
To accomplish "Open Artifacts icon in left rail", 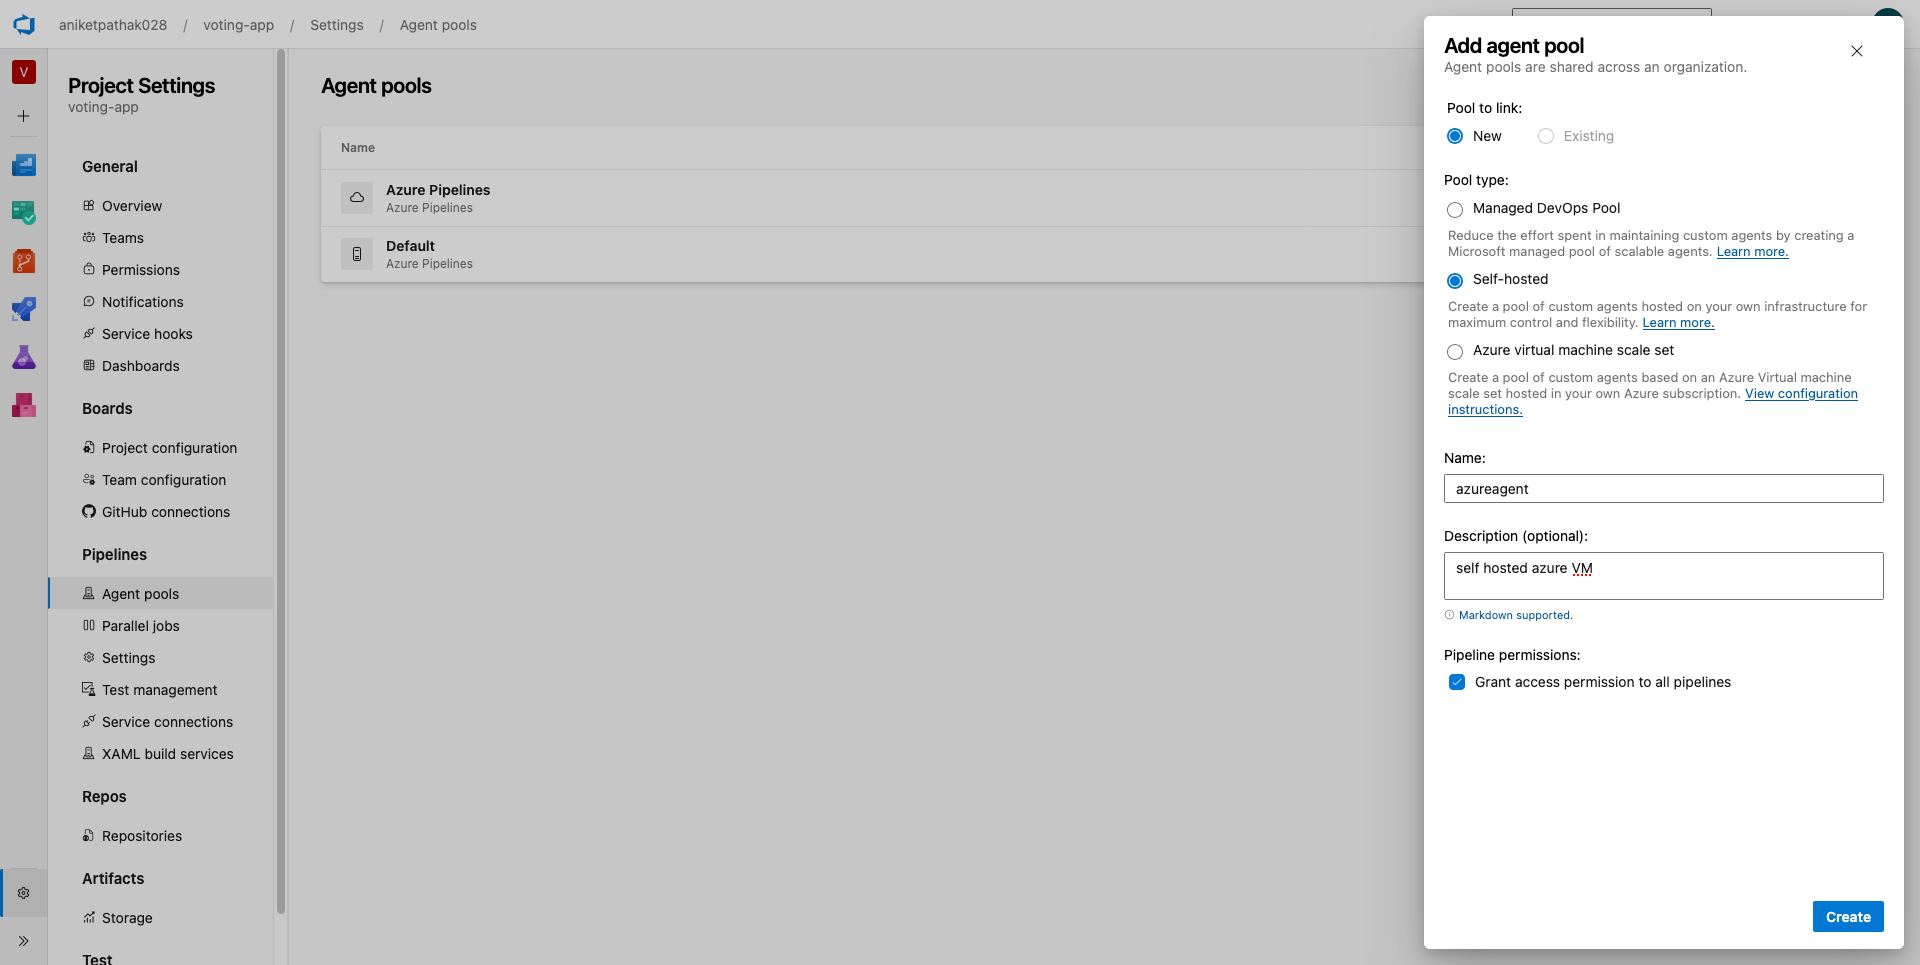I will [24, 405].
